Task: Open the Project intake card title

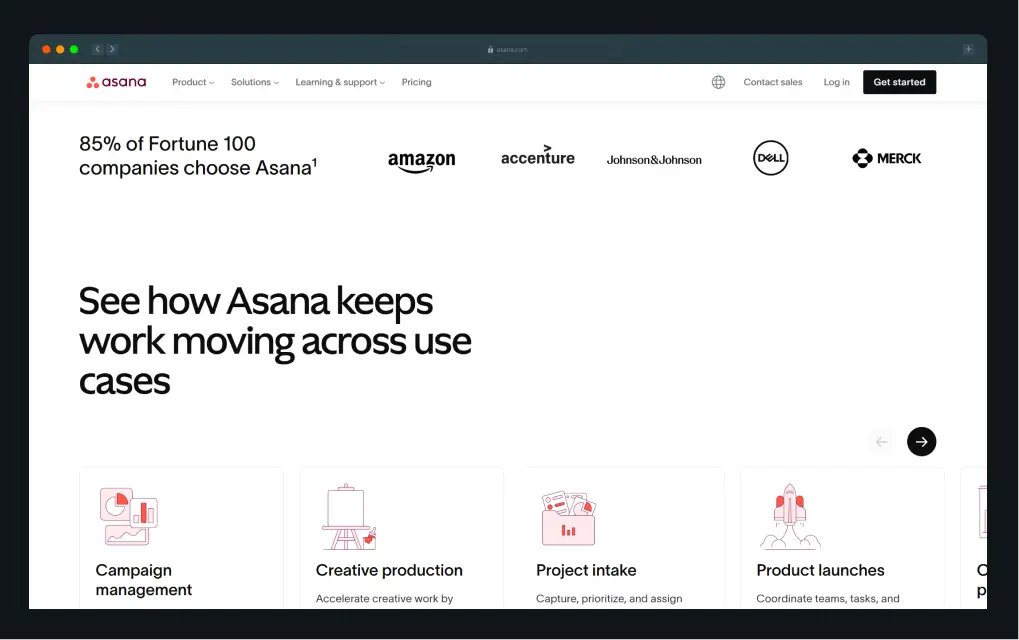Action: [586, 570]
